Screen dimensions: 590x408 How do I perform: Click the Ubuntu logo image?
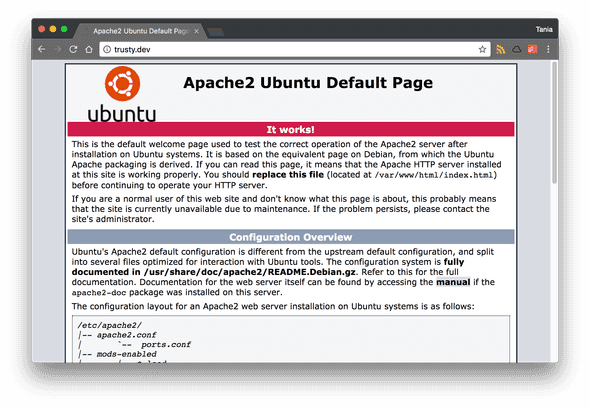122,94
